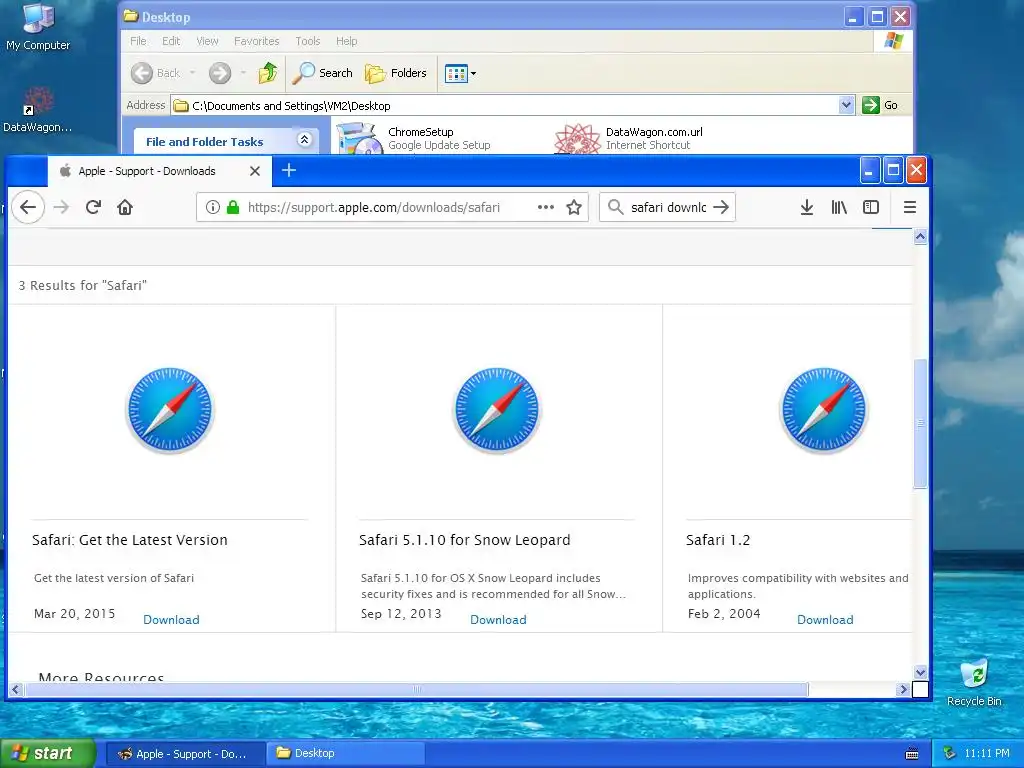This screenshot has height=768, width=1024.
Task: Click Forward button in Desktop explorer window
Action: pyautogui.click(x=220, y=73)
